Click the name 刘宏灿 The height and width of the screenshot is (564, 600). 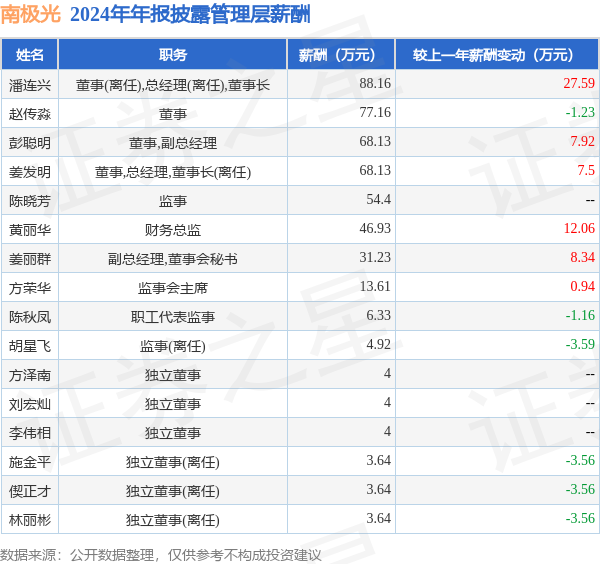[x=30, y=404]
